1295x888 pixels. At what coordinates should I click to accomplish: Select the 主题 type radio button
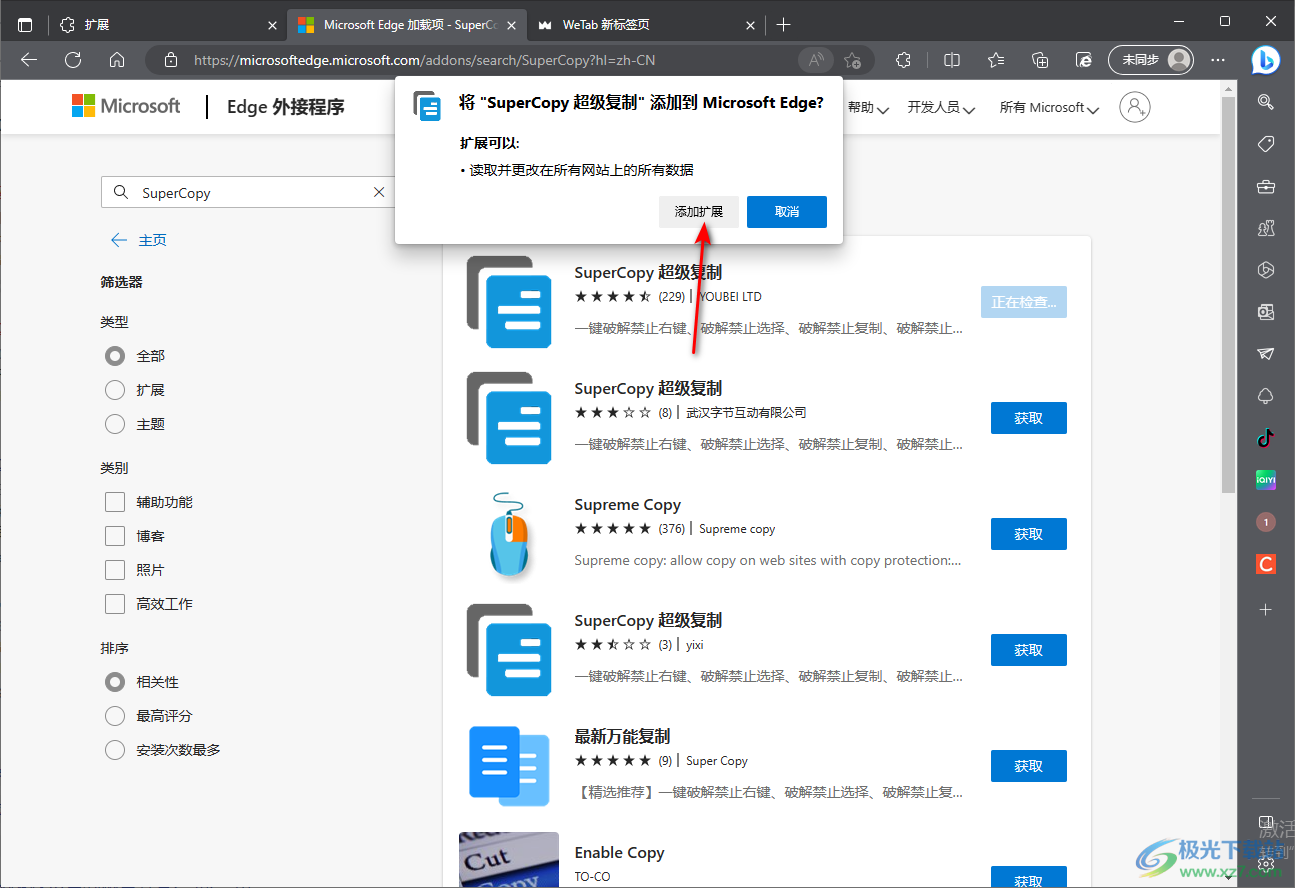(x=115, y=423)
